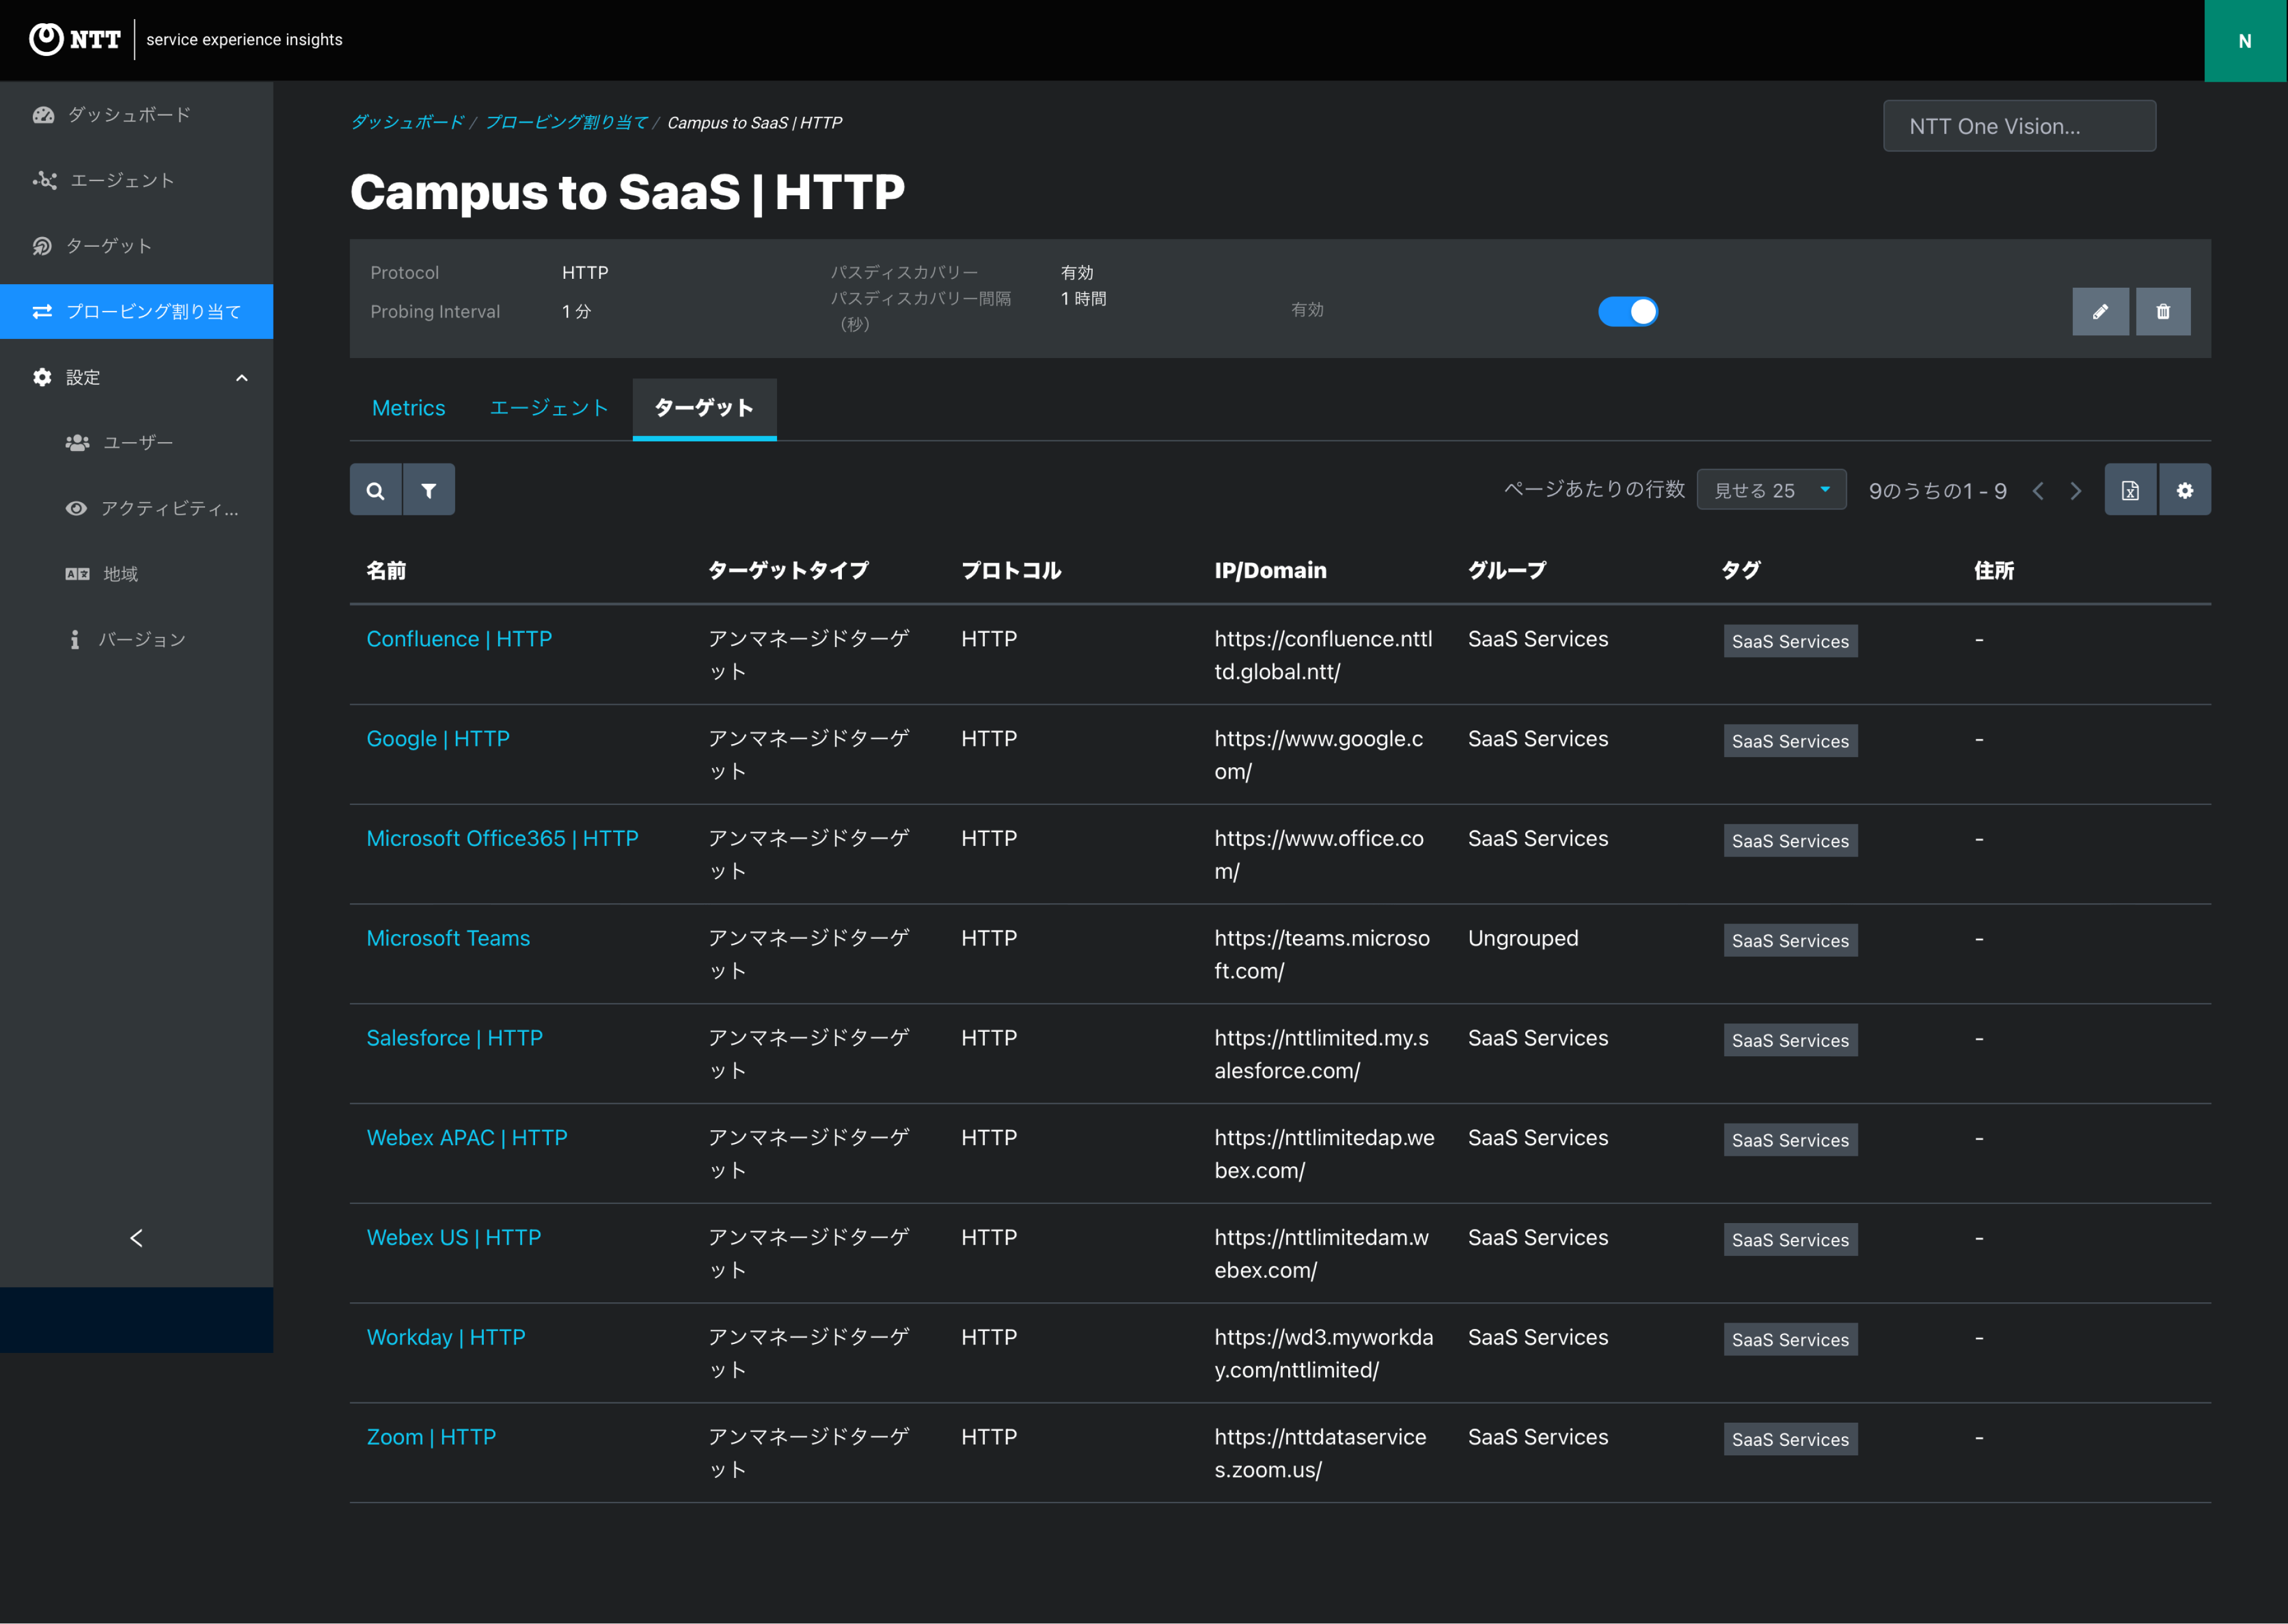
Task: Click https://www.google.com/ domain cell
Action: pos(1319,755)
